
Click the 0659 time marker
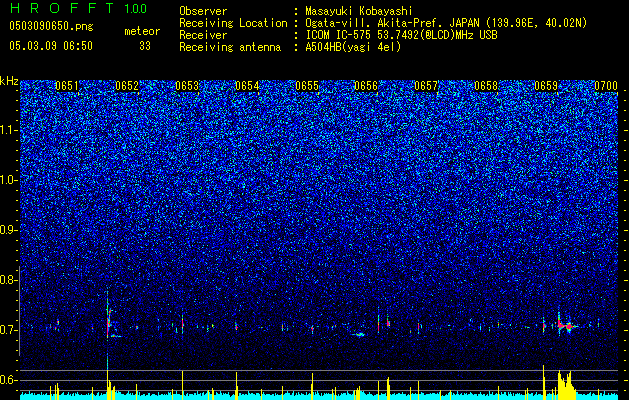[x=546, y=86]
